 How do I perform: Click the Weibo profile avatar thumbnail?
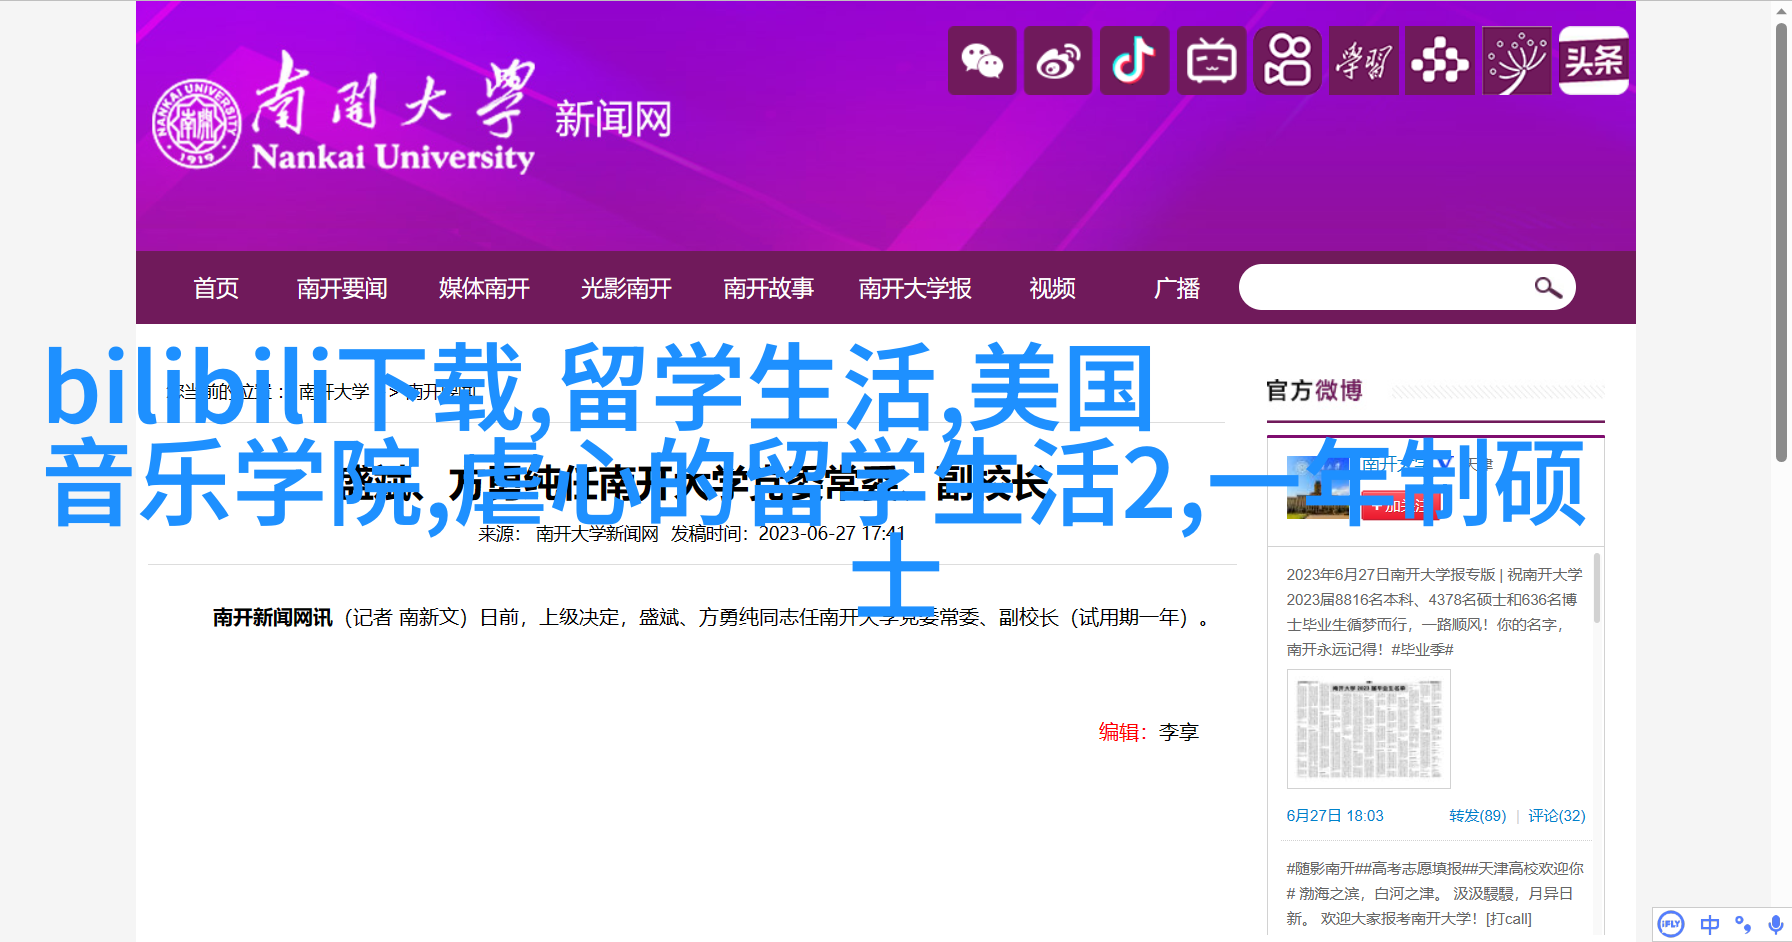pos(1318,488)
